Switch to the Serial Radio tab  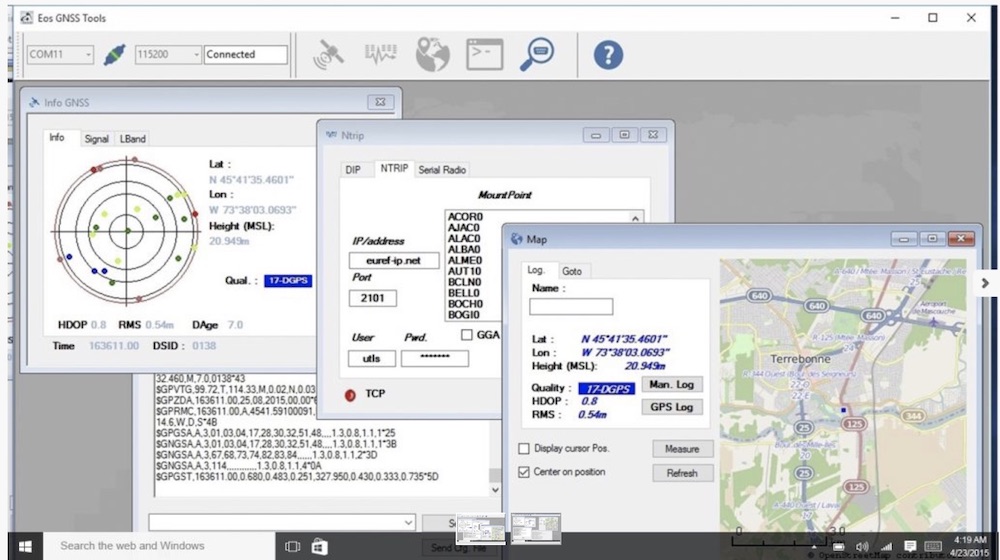442,170
